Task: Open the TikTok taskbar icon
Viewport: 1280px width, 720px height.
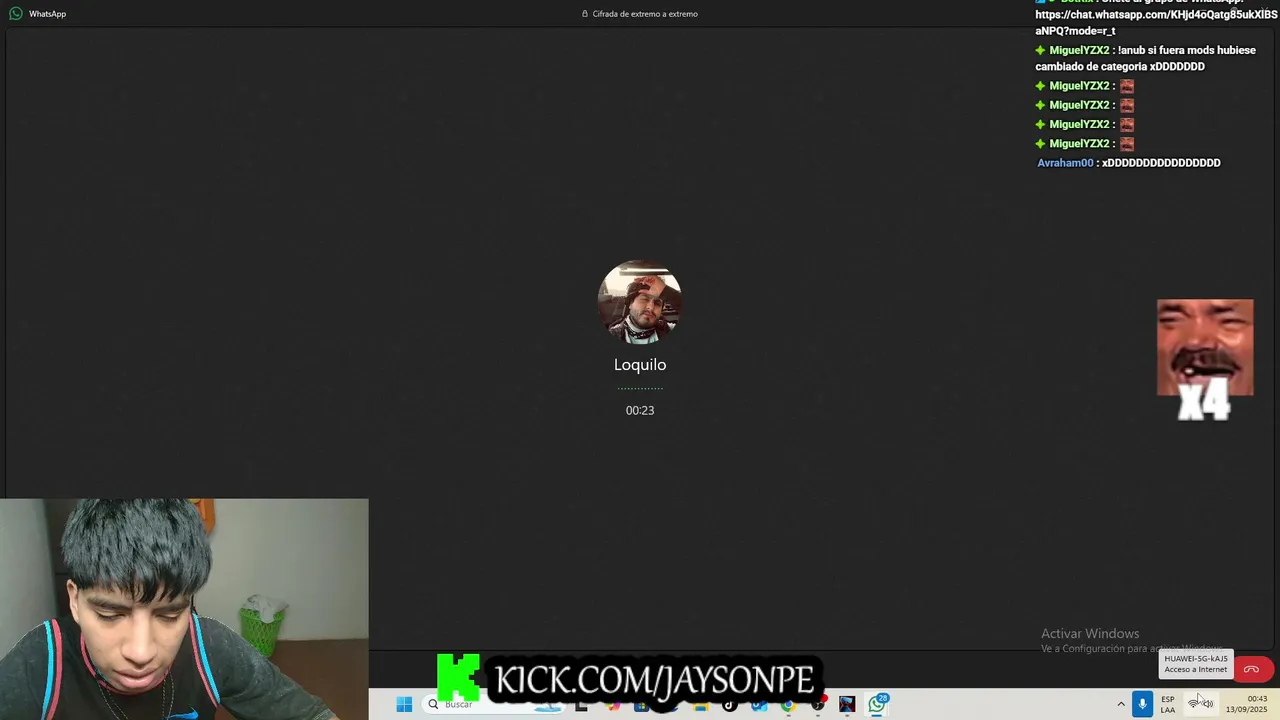Action: [729, 704]
